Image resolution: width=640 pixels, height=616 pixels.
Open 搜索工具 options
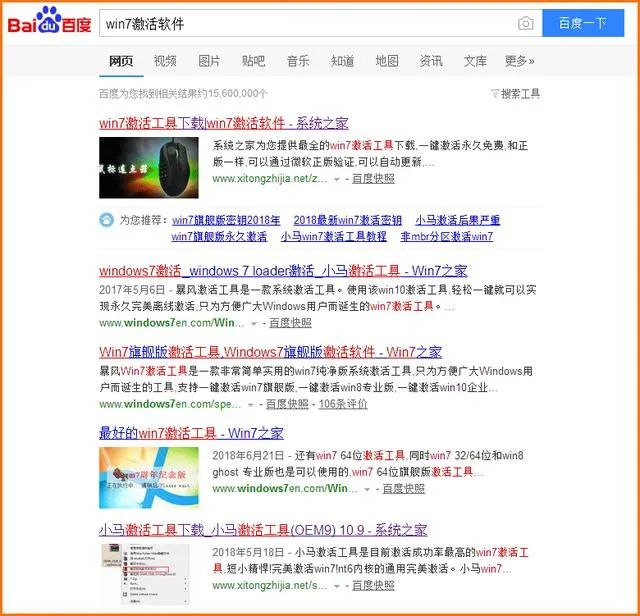point(520,94)
